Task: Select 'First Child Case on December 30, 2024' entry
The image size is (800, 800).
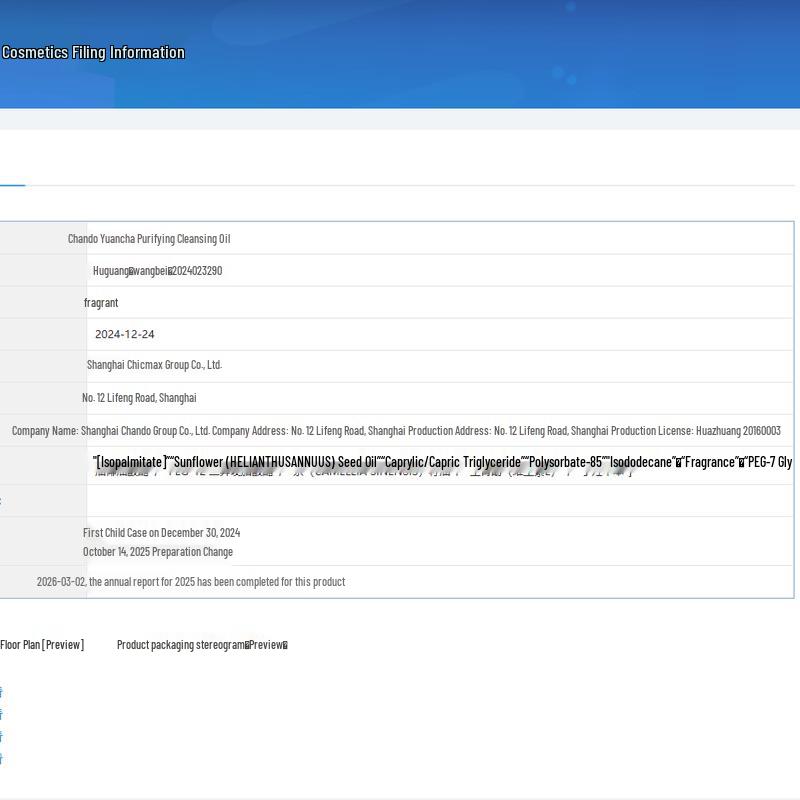Action: [161, 533]
